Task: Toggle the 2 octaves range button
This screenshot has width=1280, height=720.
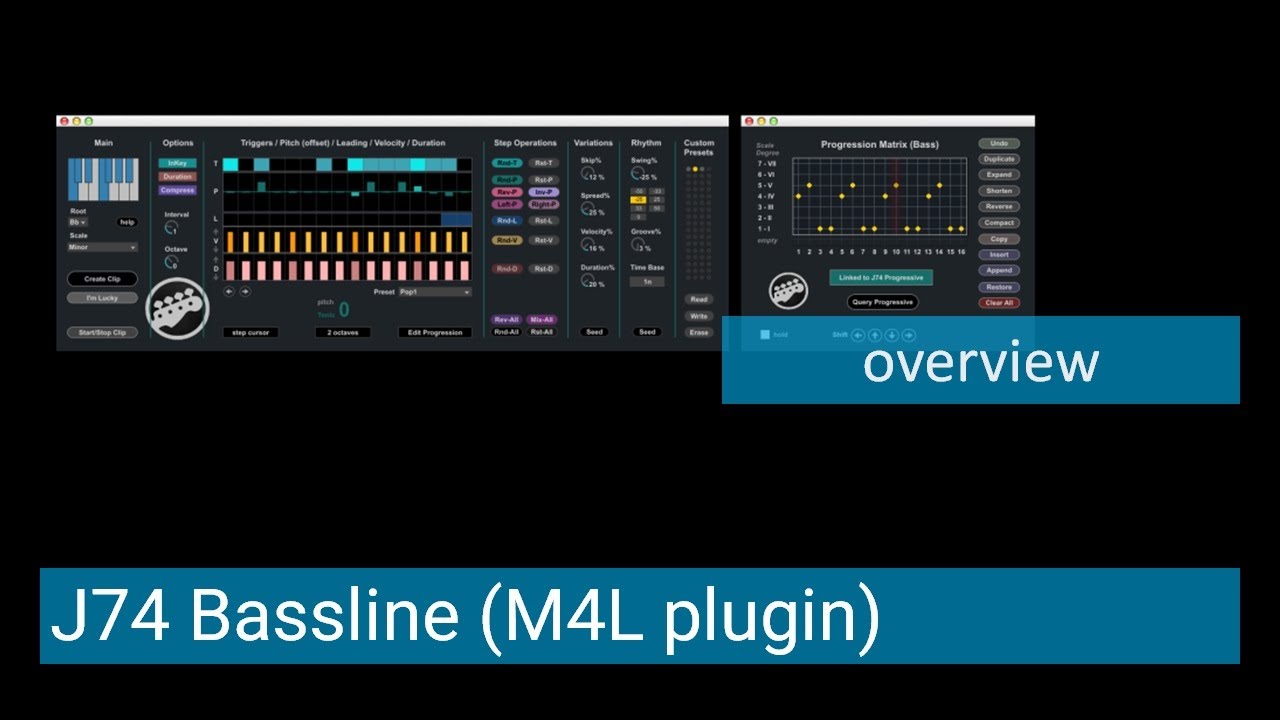Action: pyautogui.click(x=342, y=332)
